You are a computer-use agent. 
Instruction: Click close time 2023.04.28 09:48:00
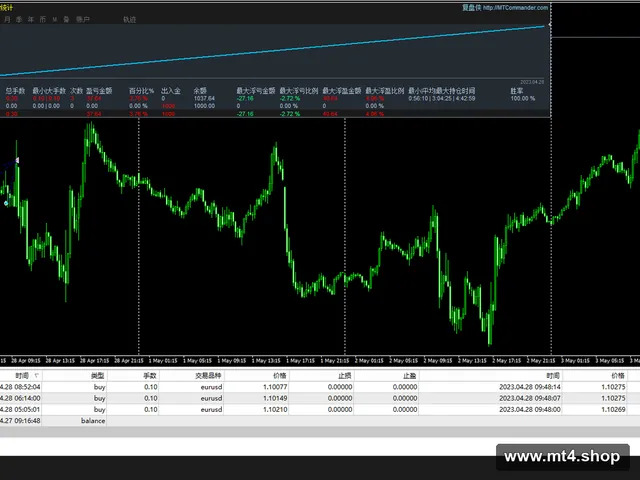[x=530, y=409]
